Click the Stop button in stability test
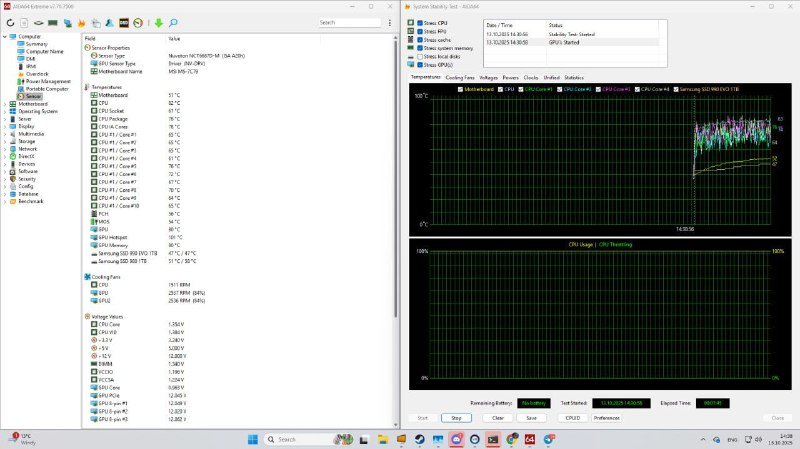The width and height of the screenshot is (800, 449). (x=456, y=418)
